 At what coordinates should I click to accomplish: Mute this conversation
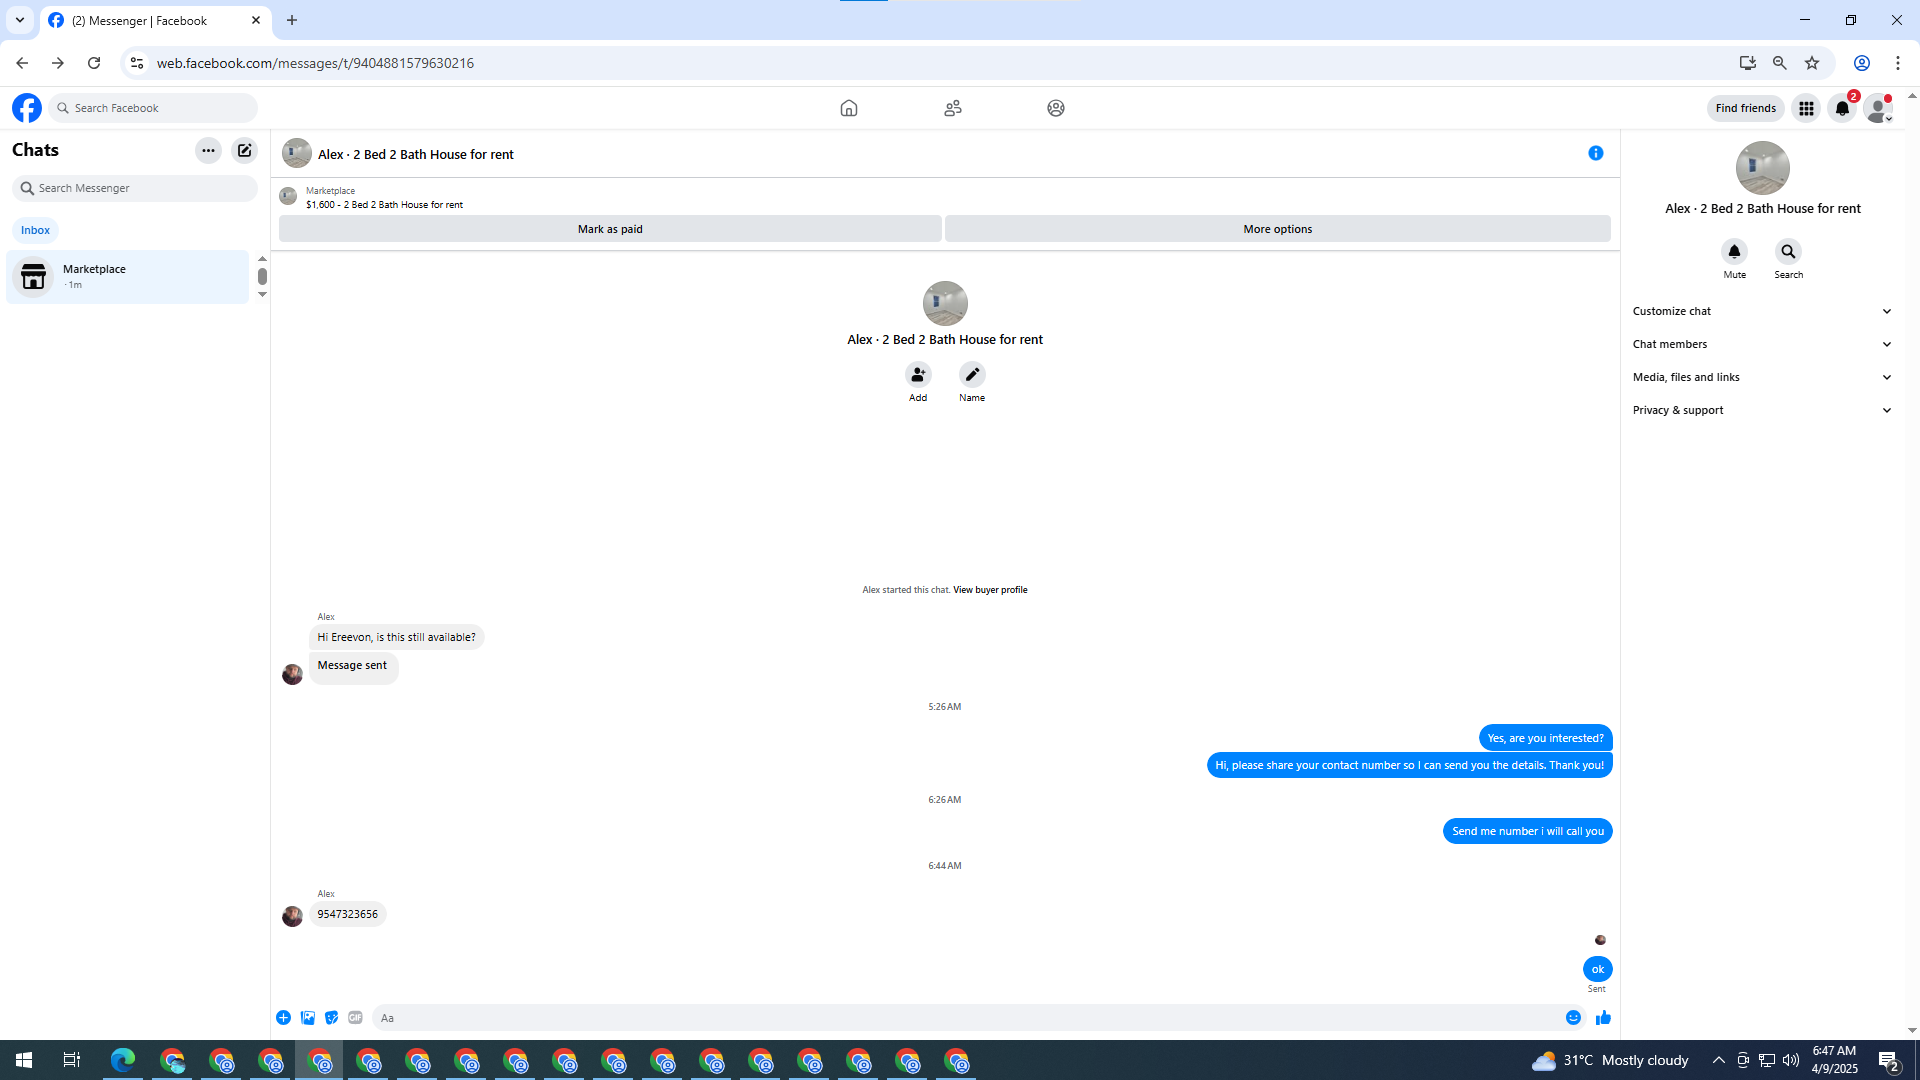[1735, 252]
